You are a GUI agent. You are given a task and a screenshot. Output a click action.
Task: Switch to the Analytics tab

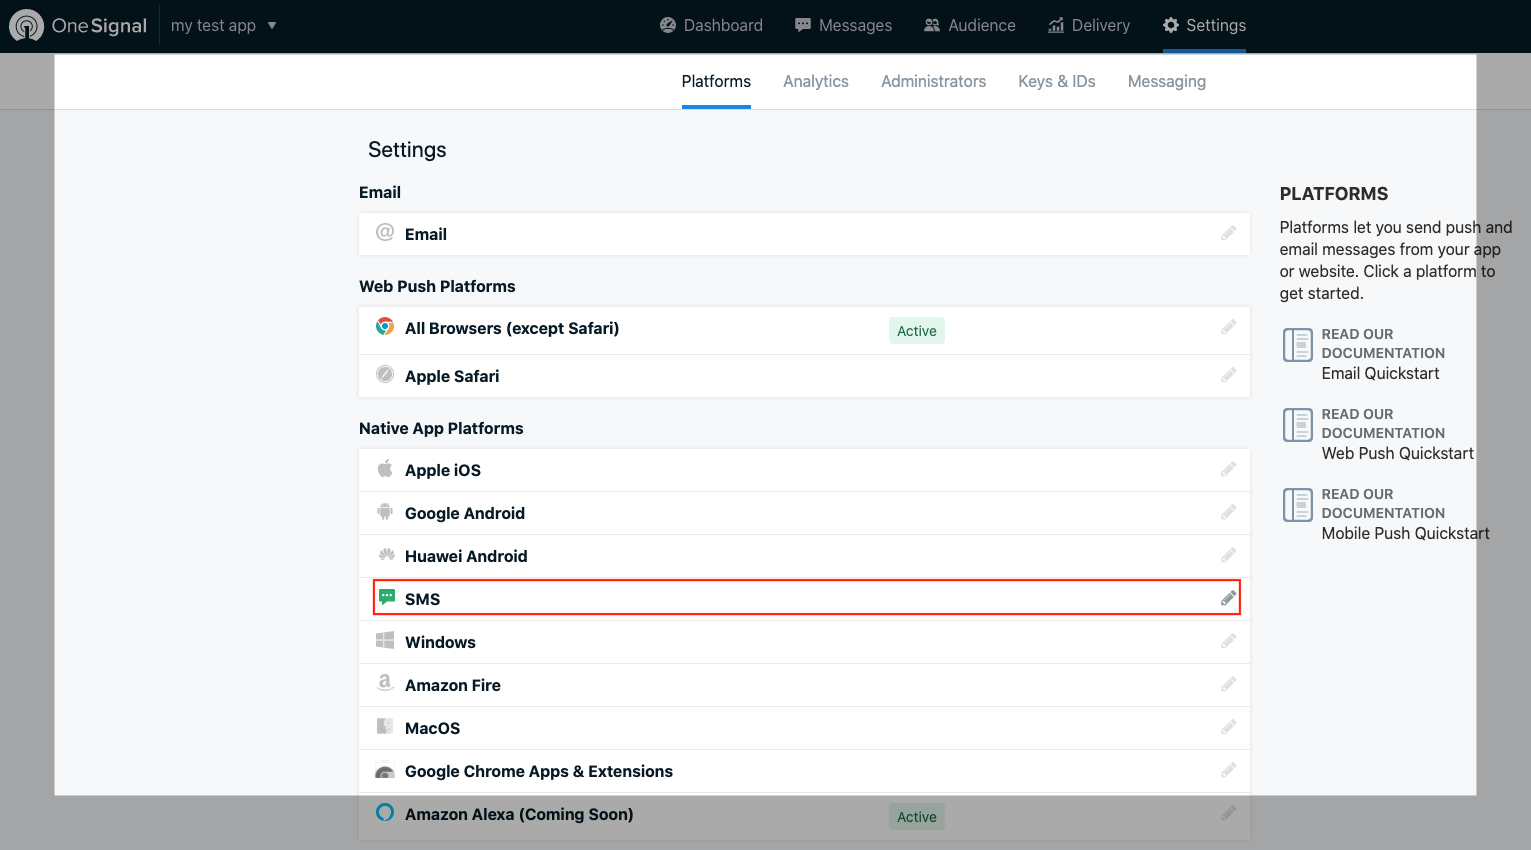coord(816,81)
